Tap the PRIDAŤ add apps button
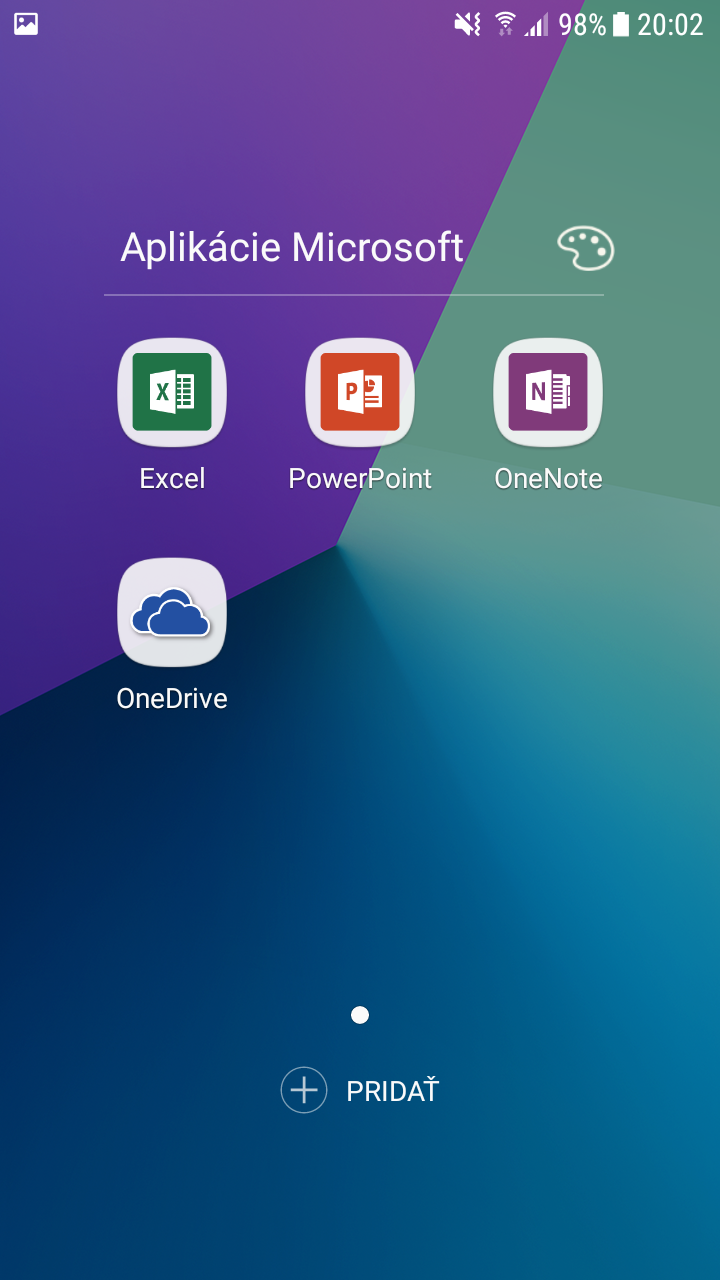 tap(360, 1090)
